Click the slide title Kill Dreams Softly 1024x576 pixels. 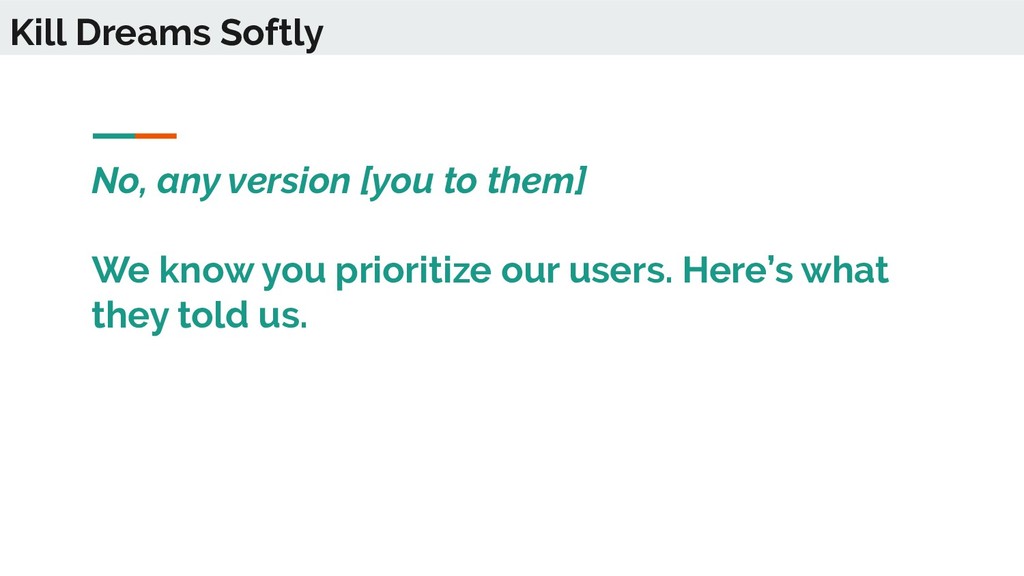167,33
